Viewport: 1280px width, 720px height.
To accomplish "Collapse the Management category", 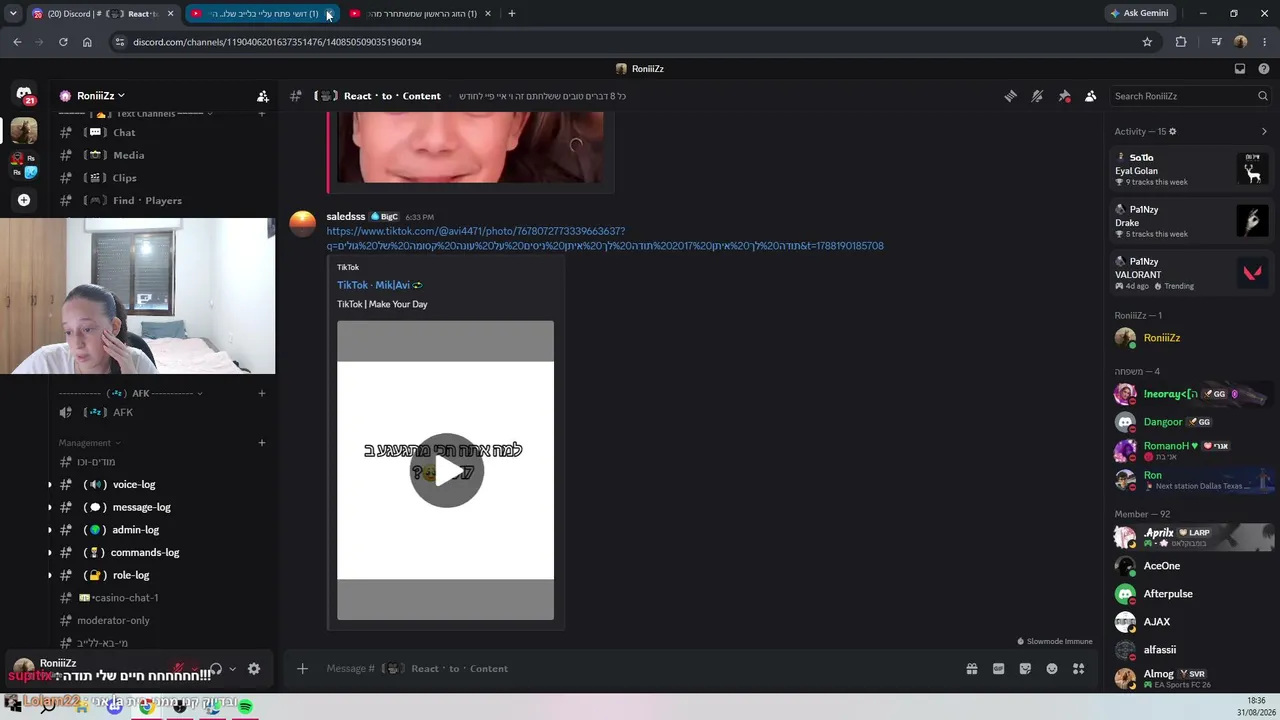I will pyautogui.click(x=89, y=443).
